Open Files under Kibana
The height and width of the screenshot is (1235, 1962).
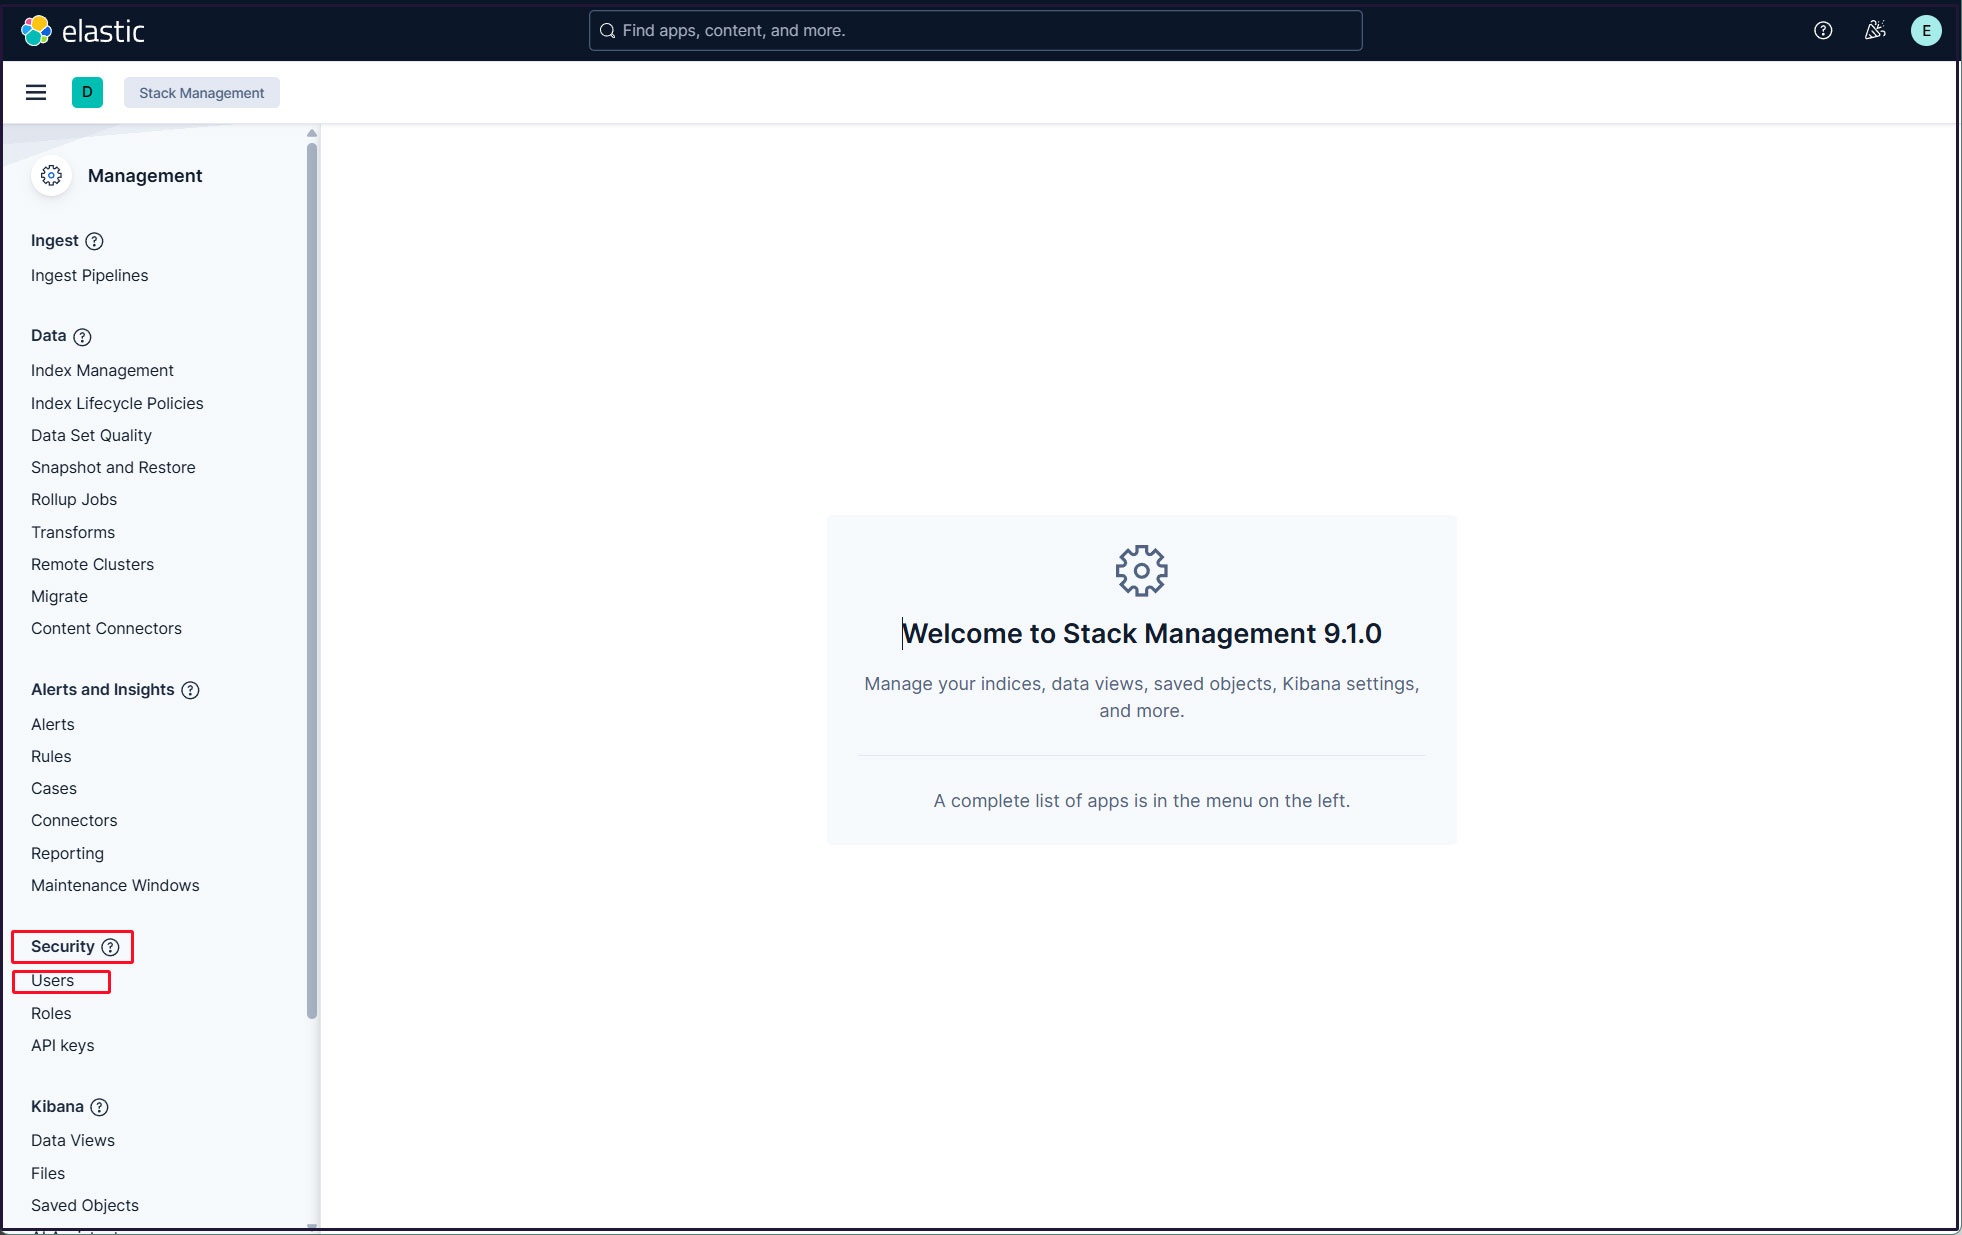point(48,1173)
